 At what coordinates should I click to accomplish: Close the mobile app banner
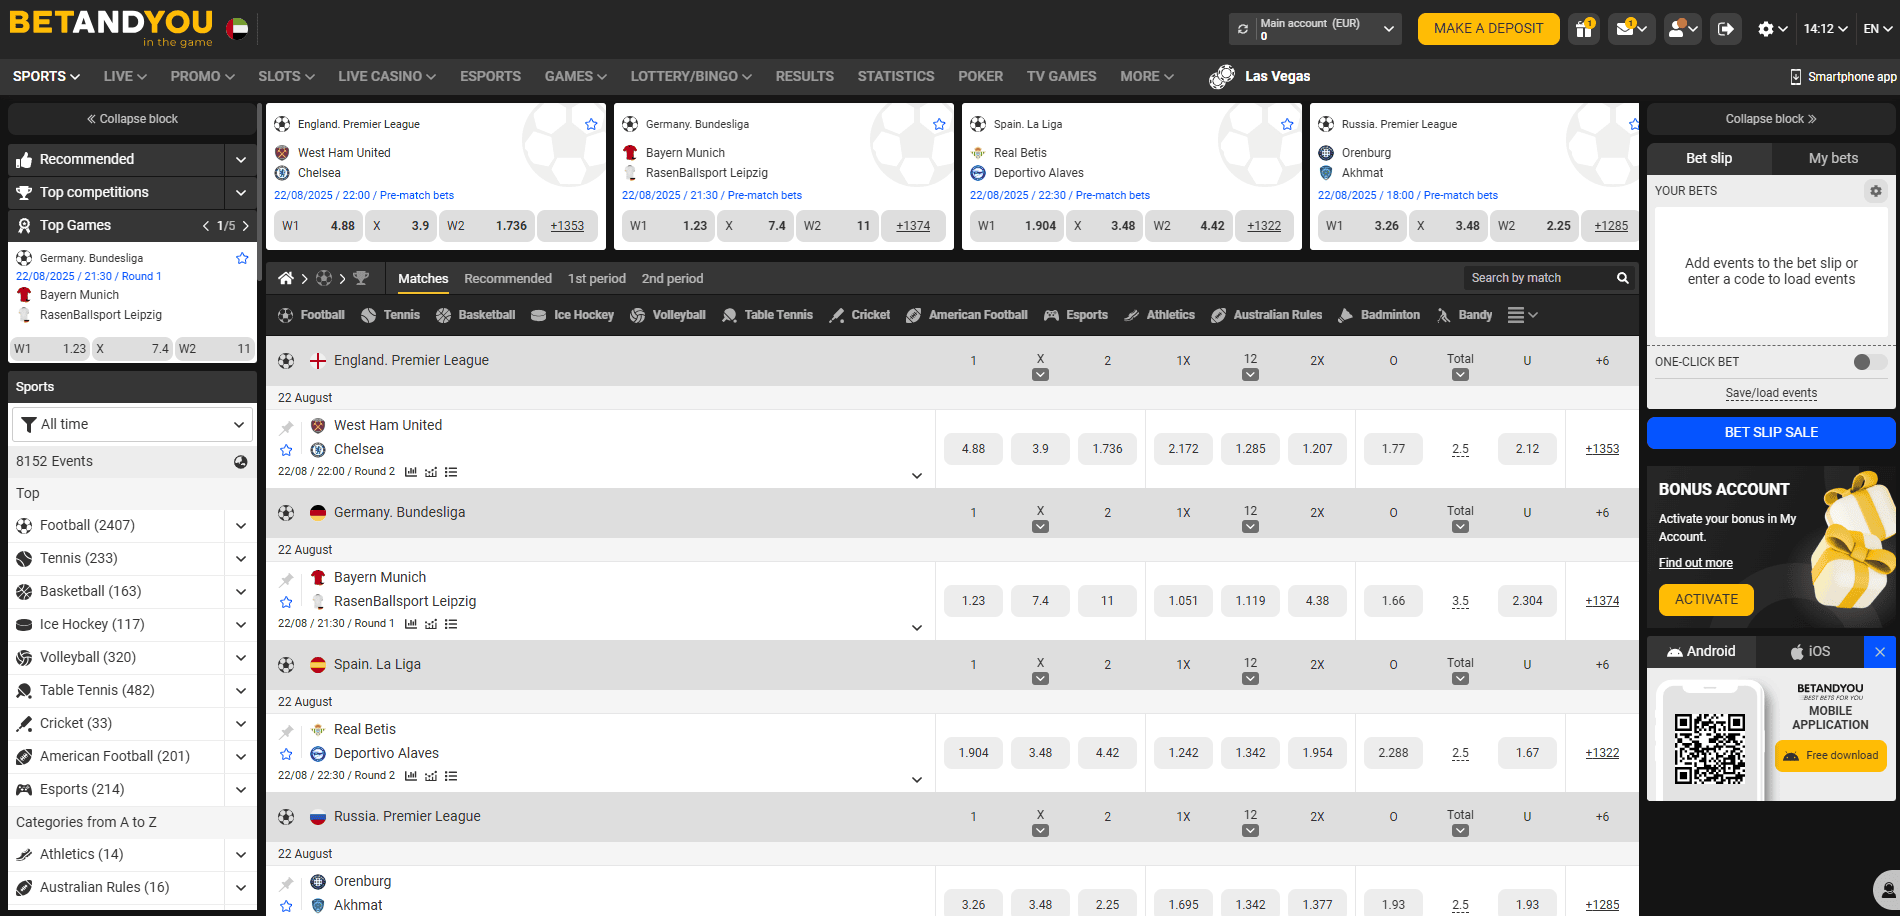(x=1879, y=652)
